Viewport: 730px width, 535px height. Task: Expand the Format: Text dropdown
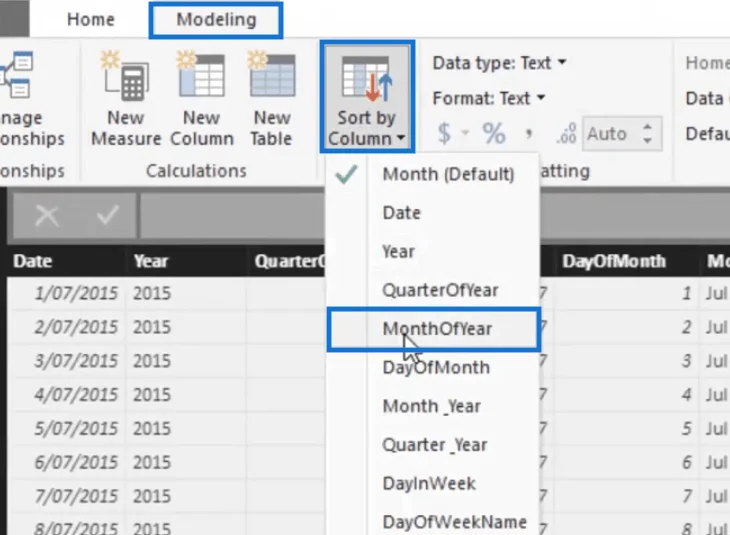(x=488, y=98)
